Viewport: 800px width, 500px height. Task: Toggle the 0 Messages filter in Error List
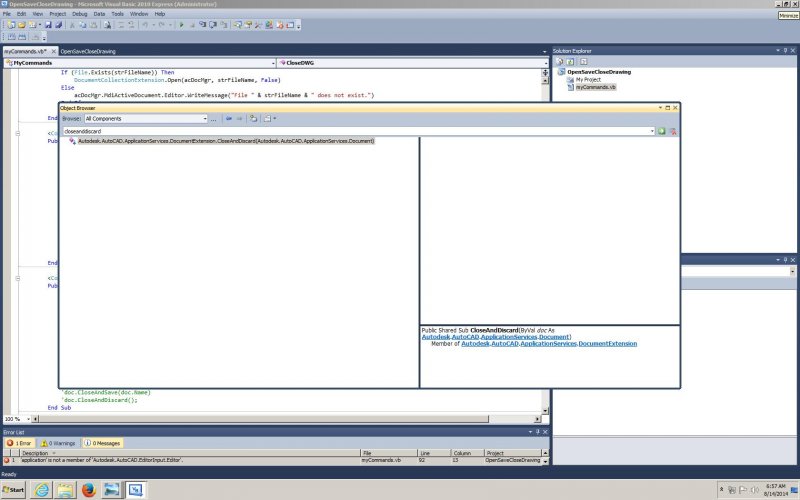[102, 443]
